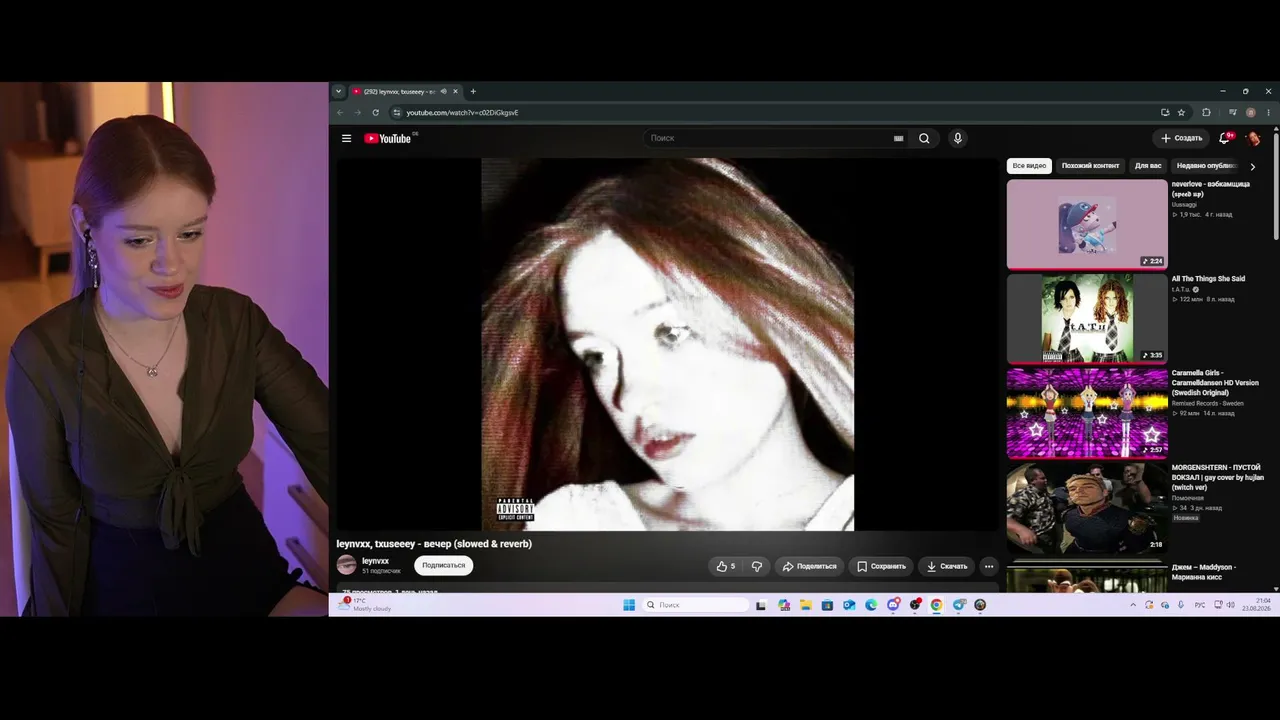This screenshot has height=720, width=1280.
Task: Show next filter chips with arrow
Action: [1252, 166]
